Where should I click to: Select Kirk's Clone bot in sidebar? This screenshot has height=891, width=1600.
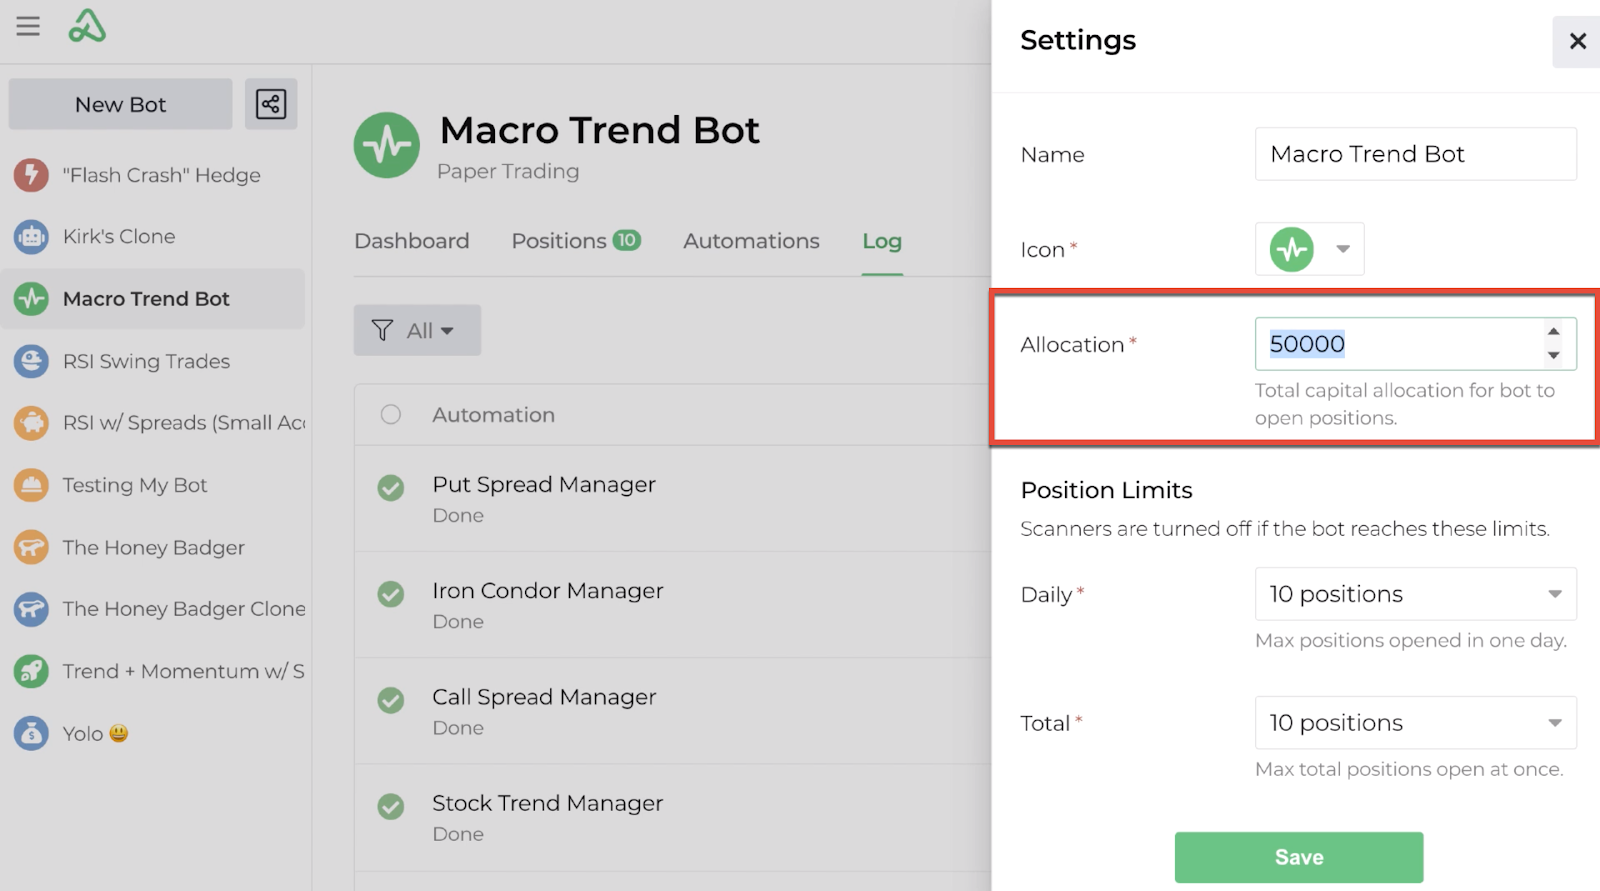(x=153, y=237)
